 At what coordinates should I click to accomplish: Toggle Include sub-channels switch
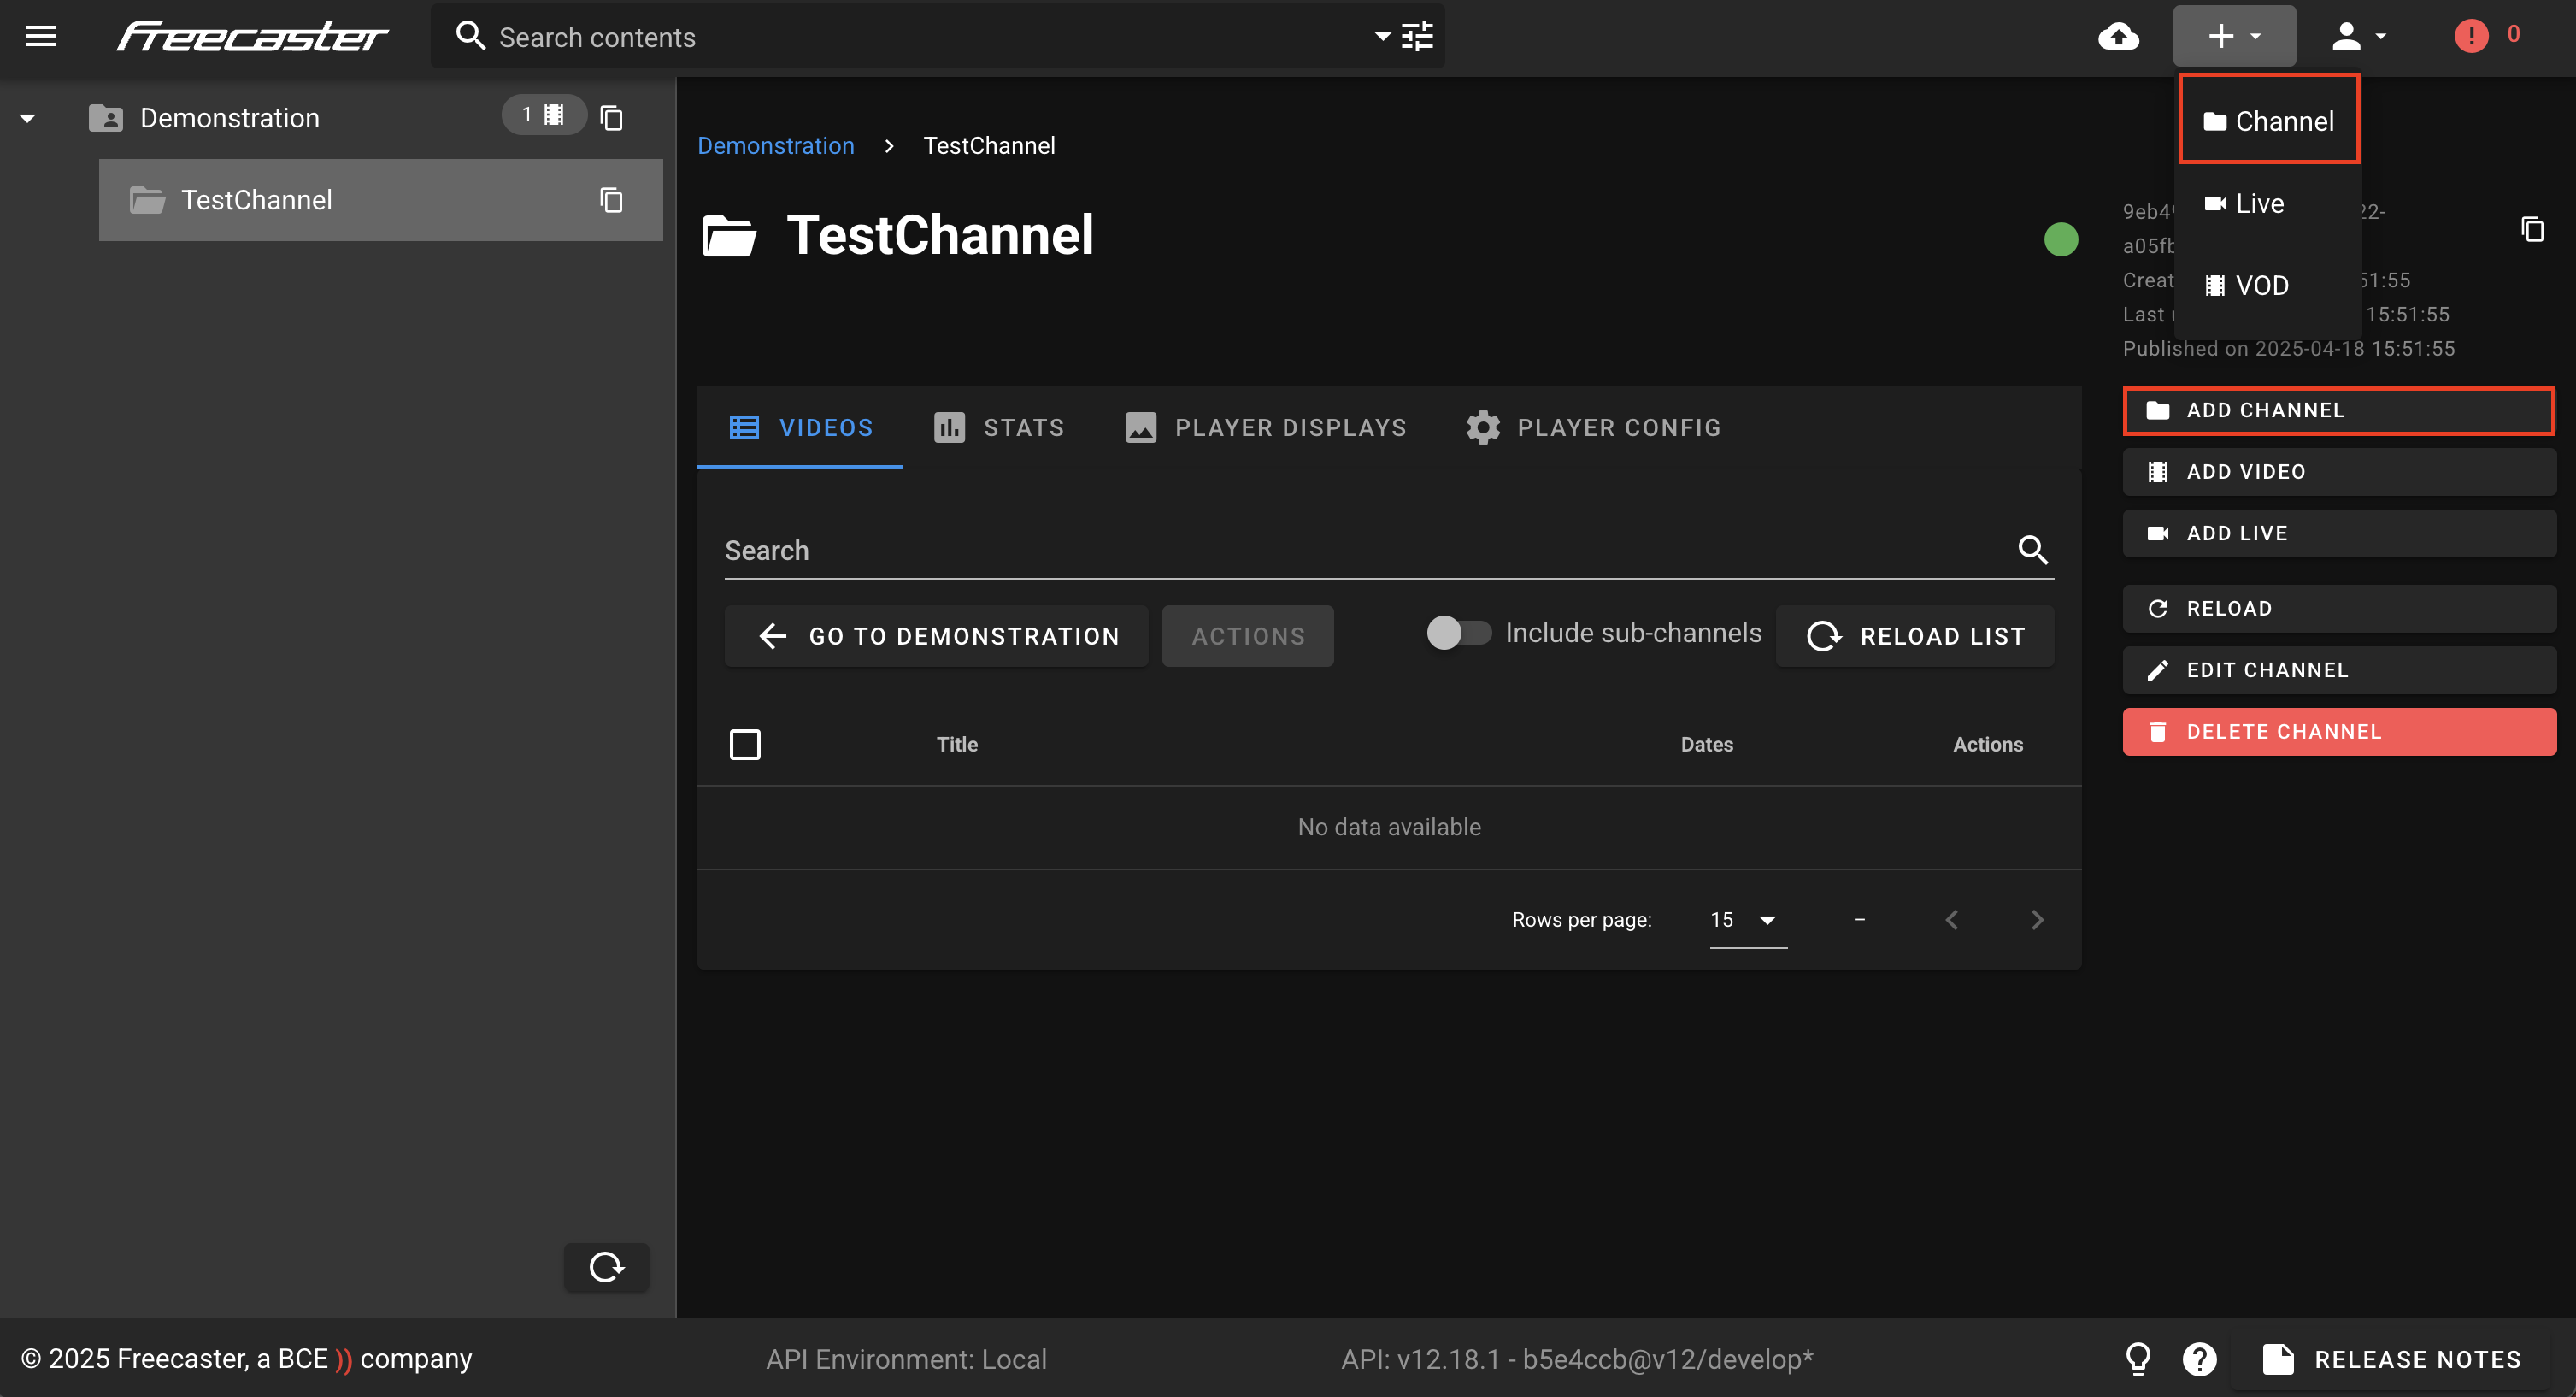pyautogui.click(x=1458, y=632)
